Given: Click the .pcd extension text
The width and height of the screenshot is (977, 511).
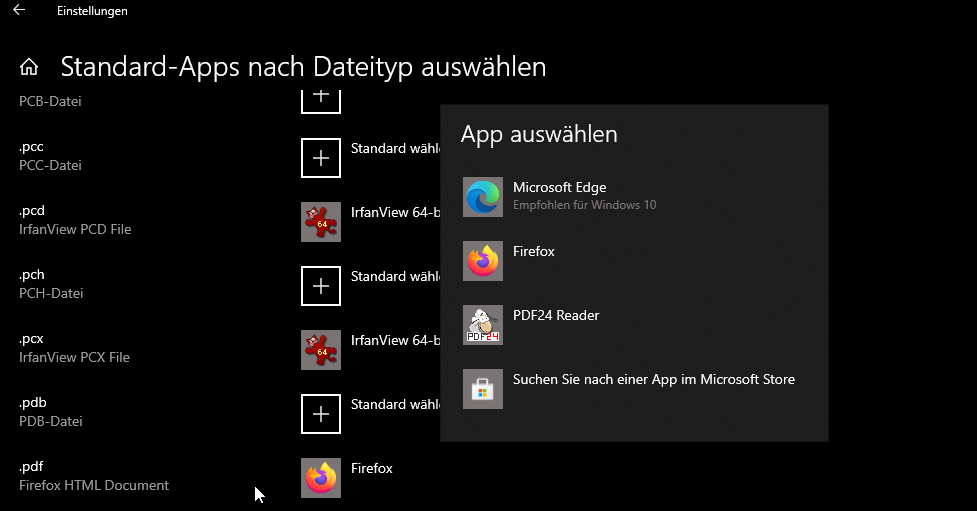Looking at the screenshot, I should tap(32, 211).
